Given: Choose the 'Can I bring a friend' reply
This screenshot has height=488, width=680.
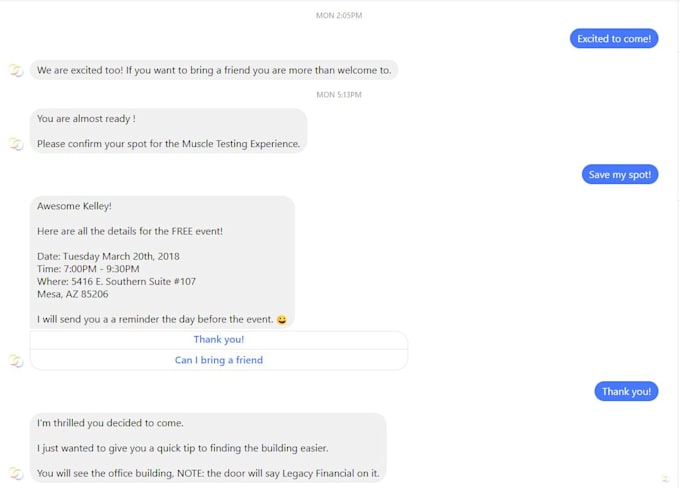Looking at the screenshot, I should (x=219, y=360).
